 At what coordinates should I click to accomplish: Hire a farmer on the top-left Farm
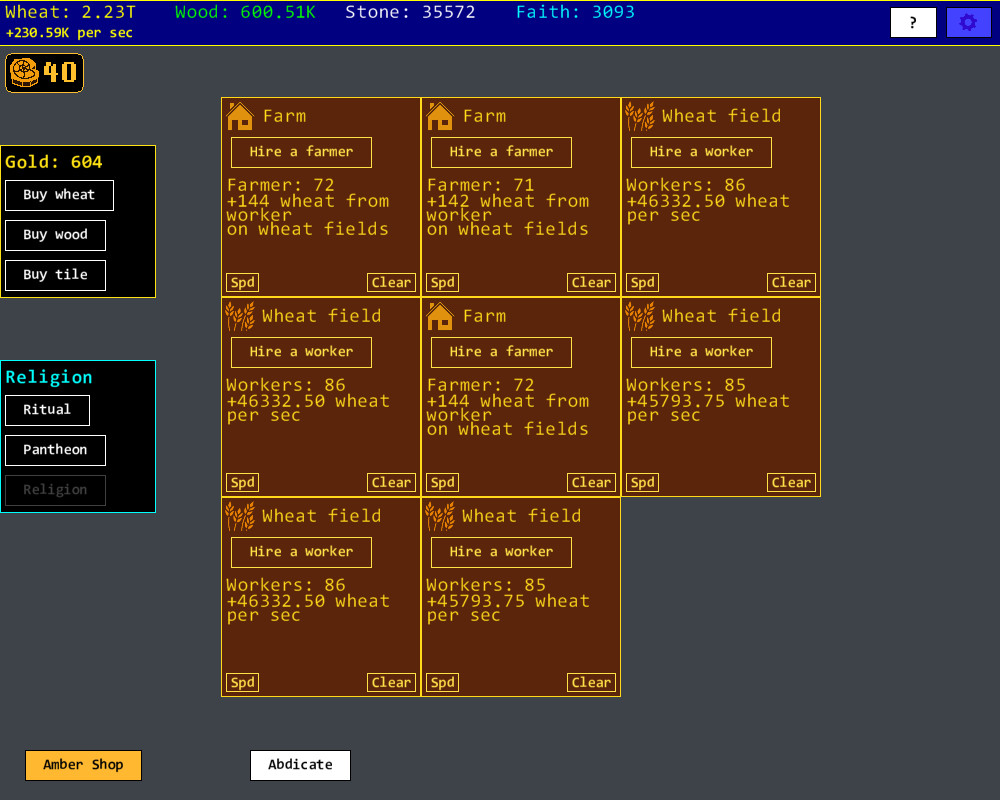(x=300, y=152)
